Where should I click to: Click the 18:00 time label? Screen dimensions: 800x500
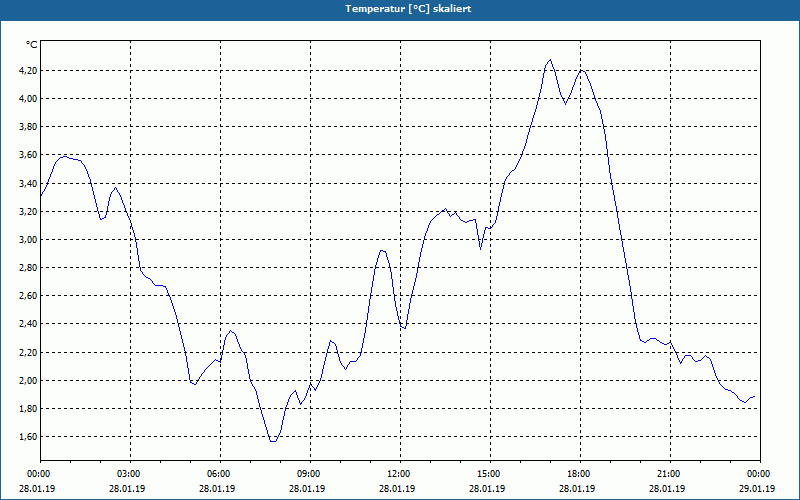pos(579,474)
